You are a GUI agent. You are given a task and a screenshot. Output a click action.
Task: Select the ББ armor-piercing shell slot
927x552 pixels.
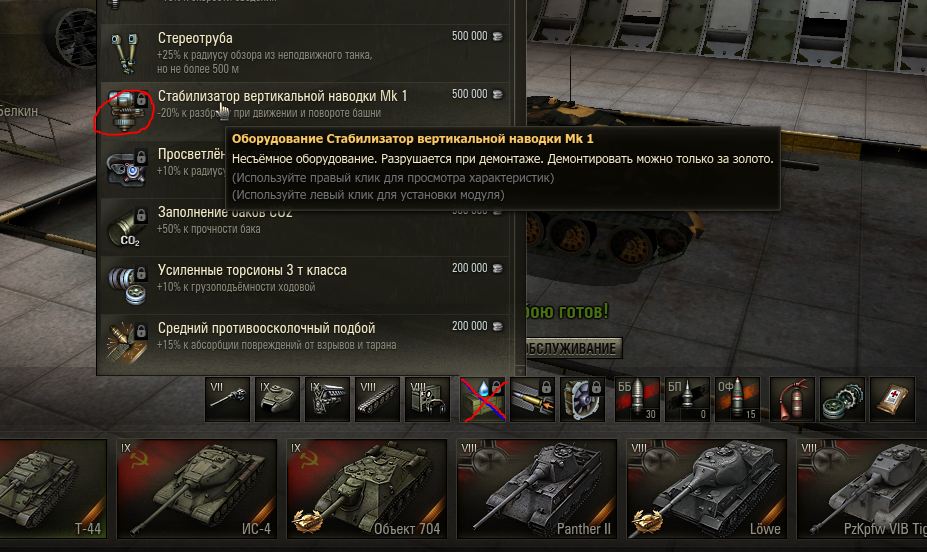click(x=637, y=400)
